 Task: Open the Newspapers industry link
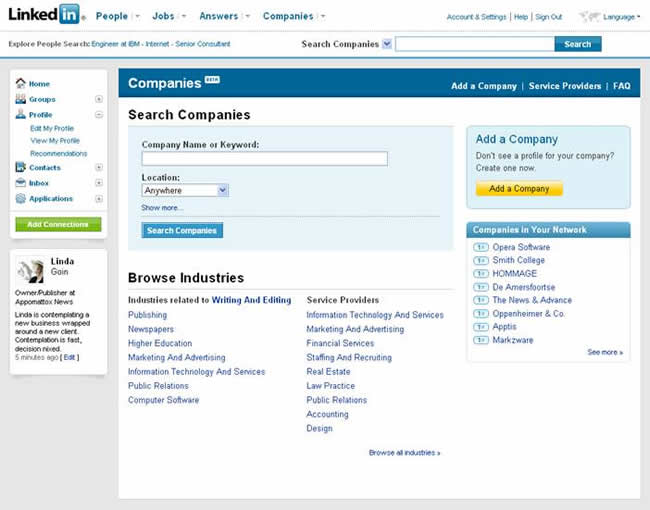pyautogui.click(x=151, y=329)
